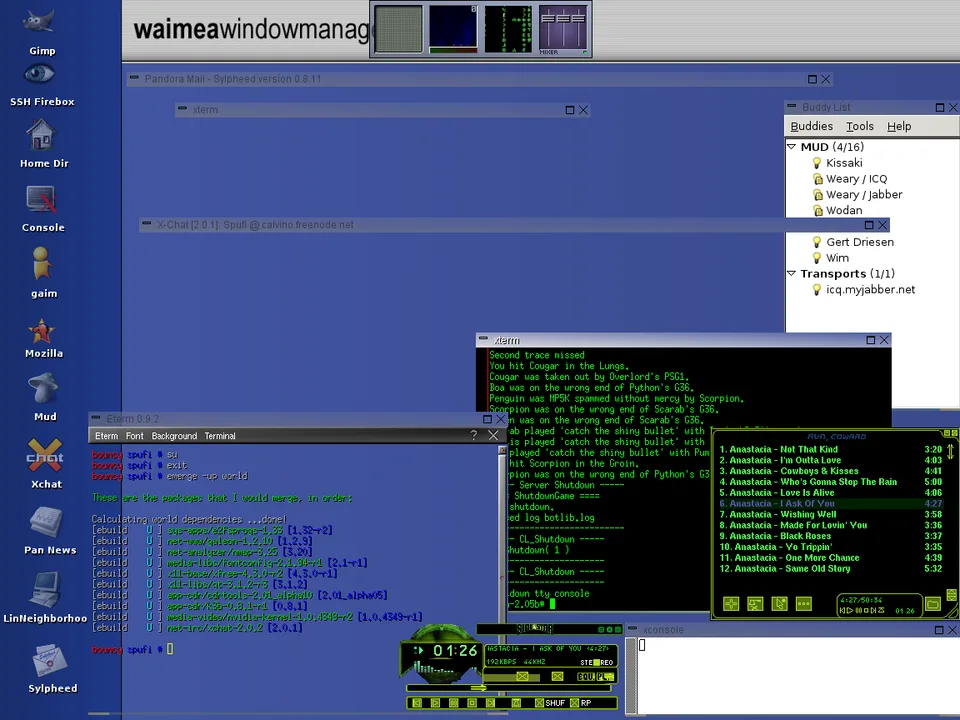Click the playlist scroll handle beside track times
Viewport: 960px width, 720px height.
(950, 452)
